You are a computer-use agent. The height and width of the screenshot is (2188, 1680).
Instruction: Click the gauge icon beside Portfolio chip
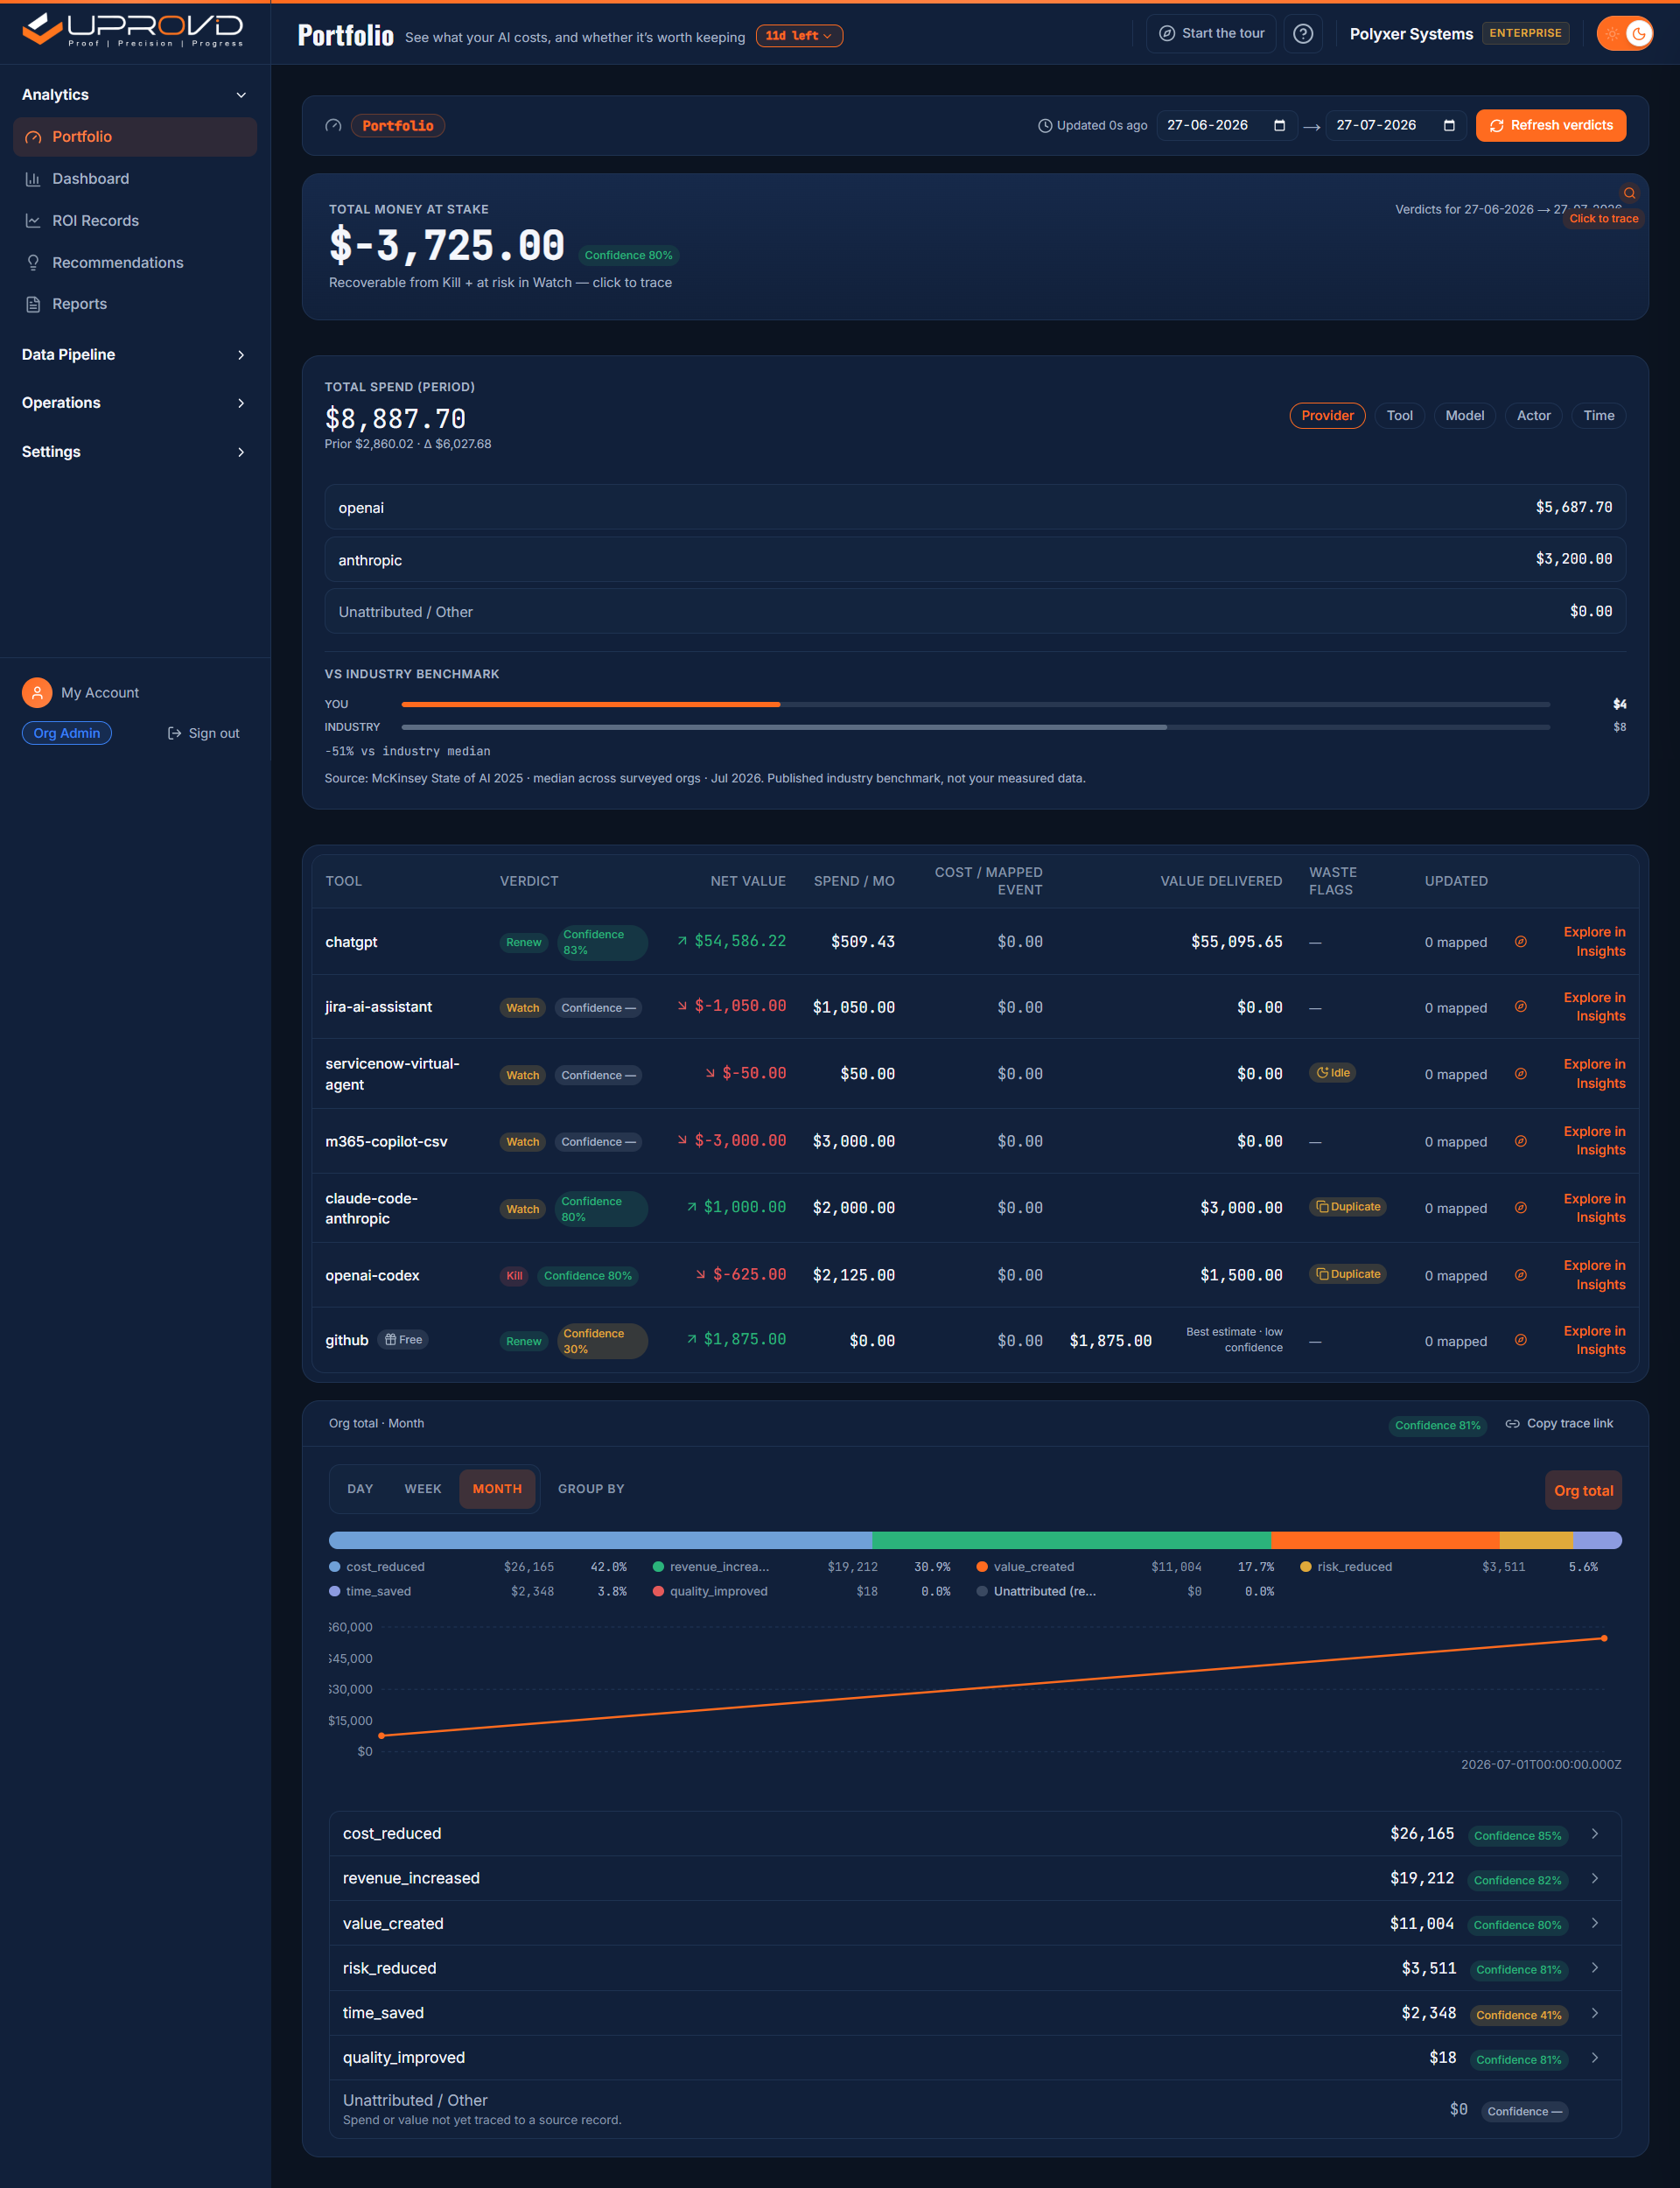click(x=333, y=126)
